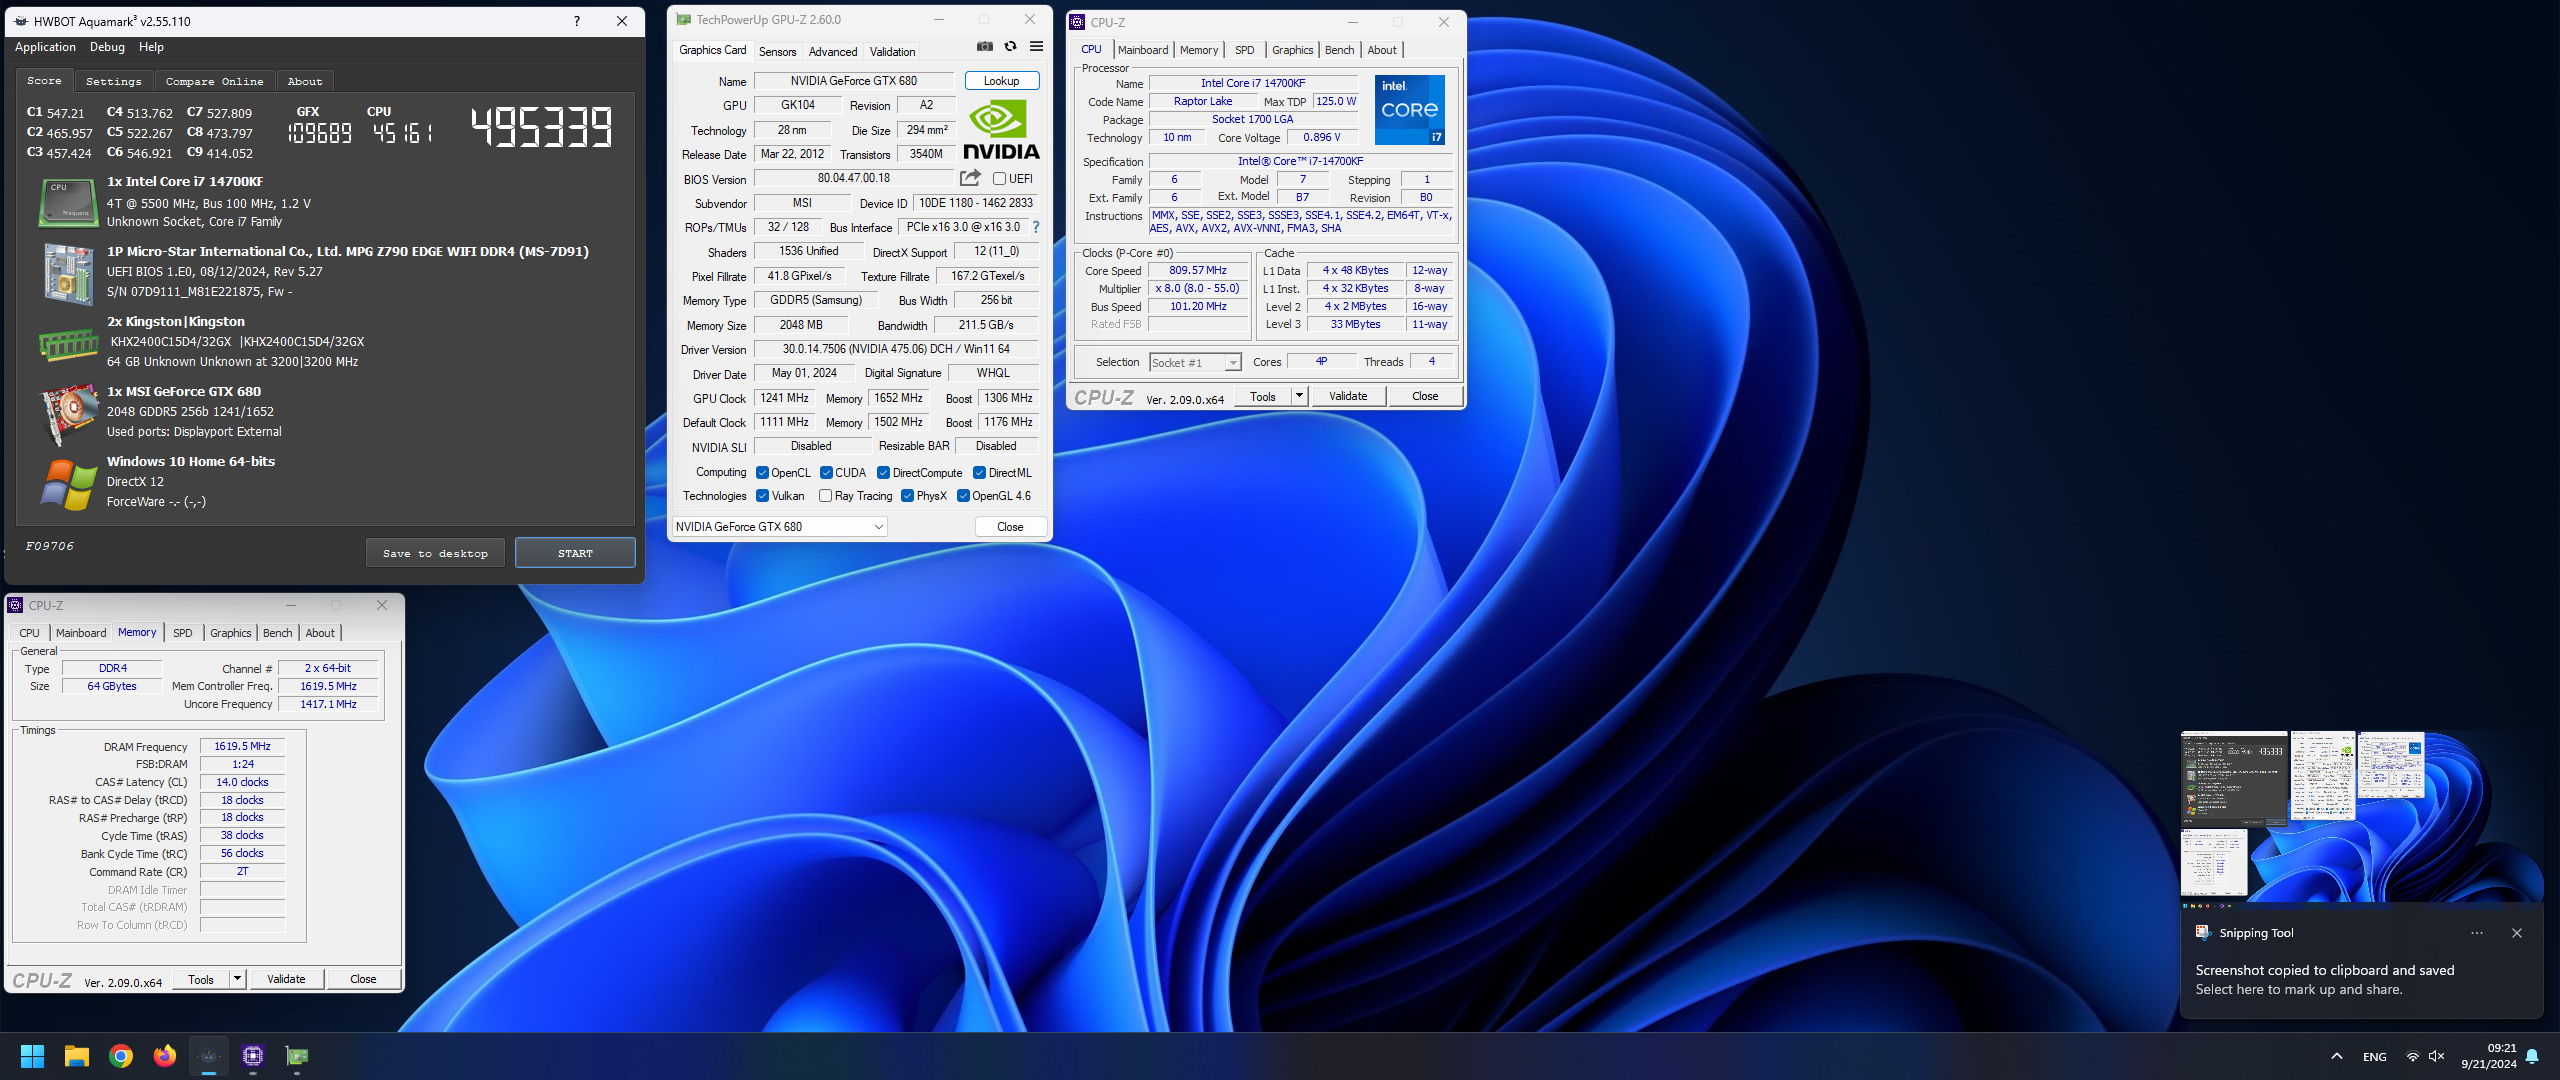Open the Windows Start menu
The width and height of the screenshot is (2560, 1080).
(32, 1055)
